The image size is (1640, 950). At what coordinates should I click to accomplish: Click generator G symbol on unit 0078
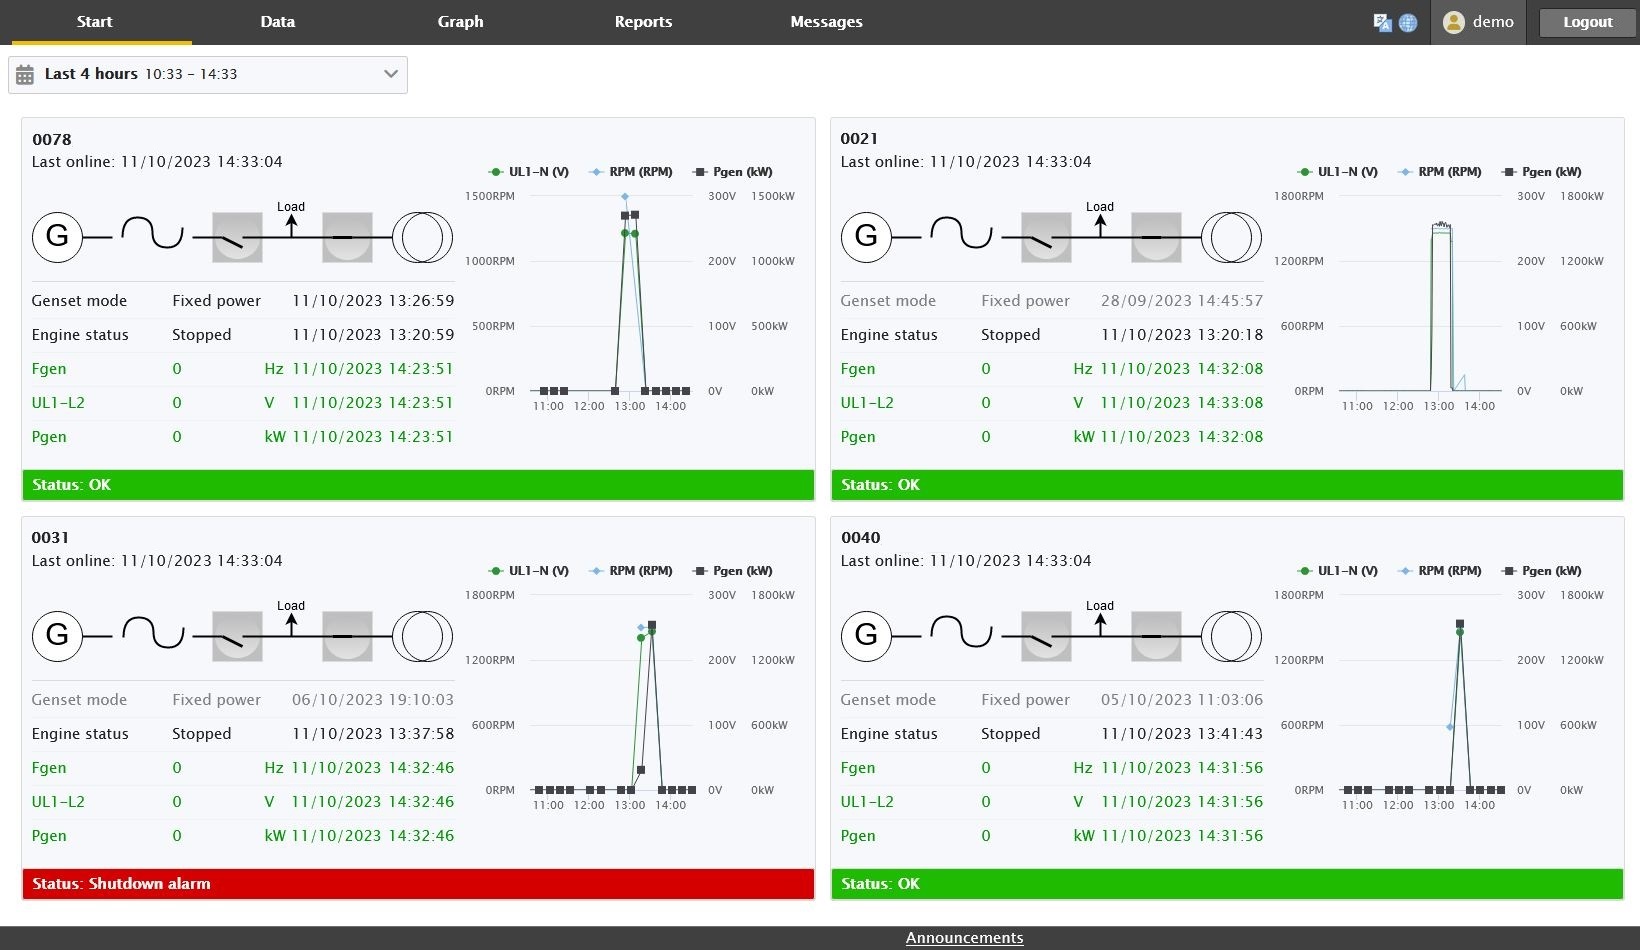tap(57, 237)
